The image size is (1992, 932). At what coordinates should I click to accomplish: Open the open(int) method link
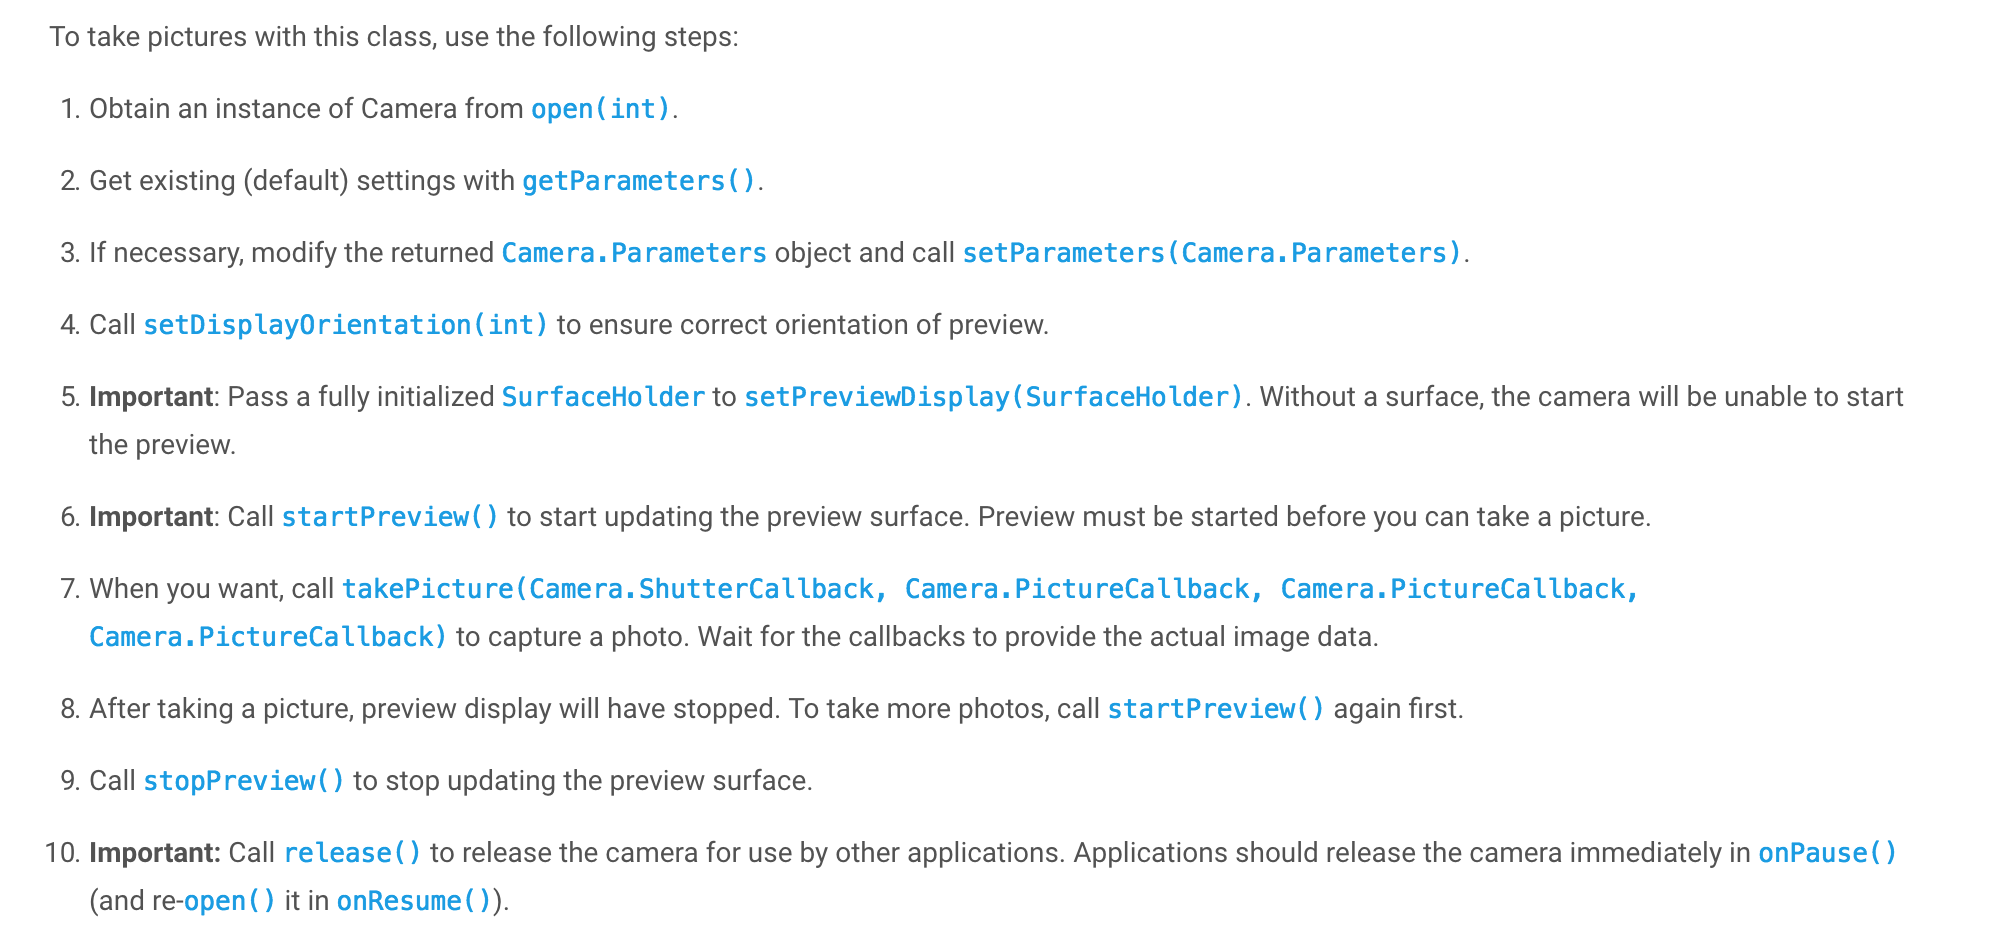click(600, 109)
